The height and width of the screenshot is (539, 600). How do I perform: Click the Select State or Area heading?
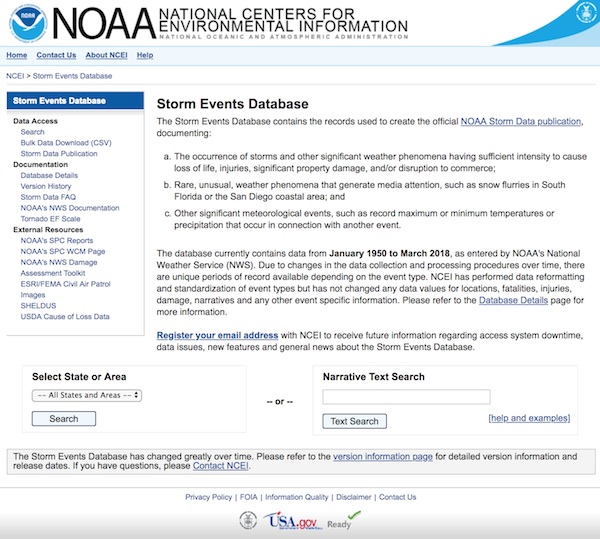[79, 377]
